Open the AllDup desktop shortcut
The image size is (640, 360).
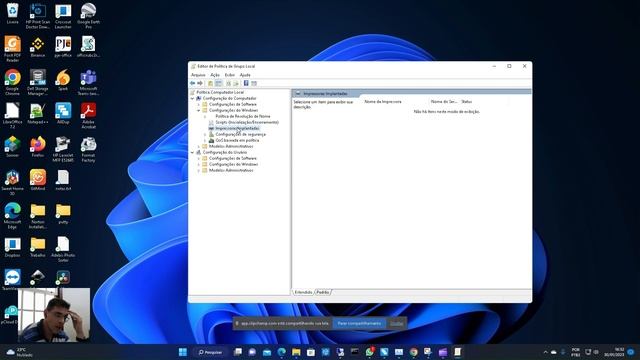coord(63,113)
